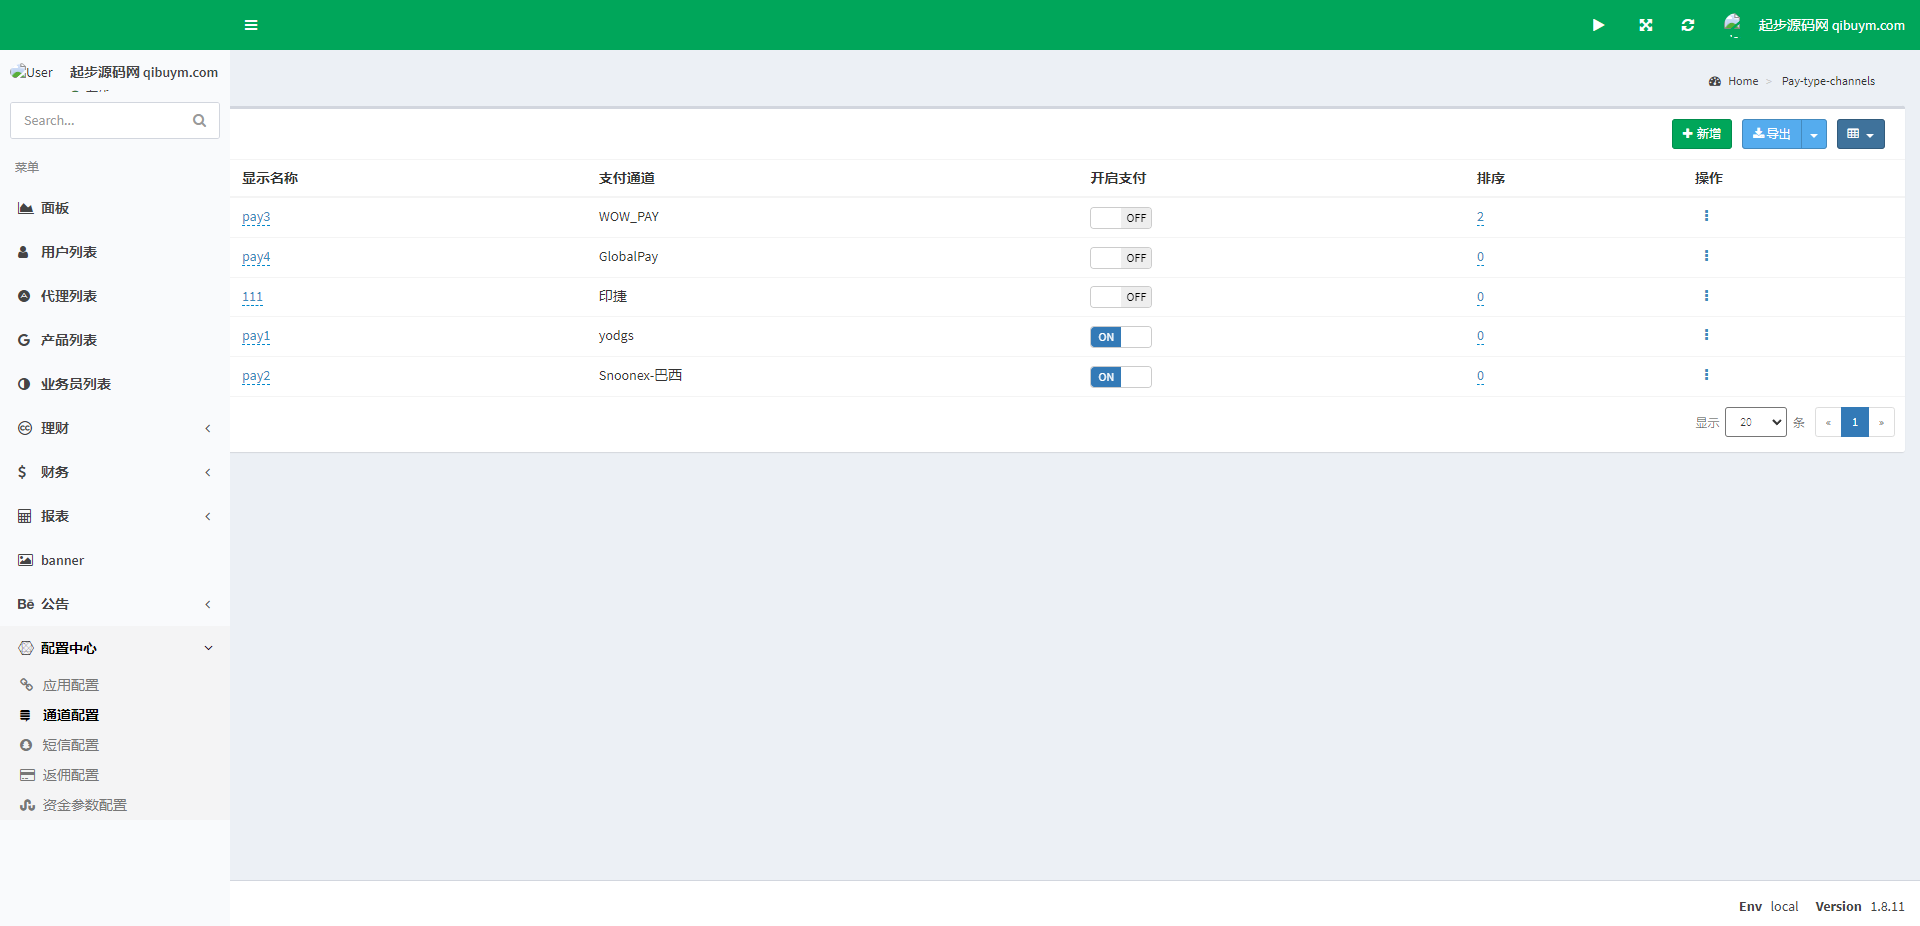This screenshot has width=1920, height=926.
Task: Click the search magnifier icon in sidebar
Action: click(199, 121)
